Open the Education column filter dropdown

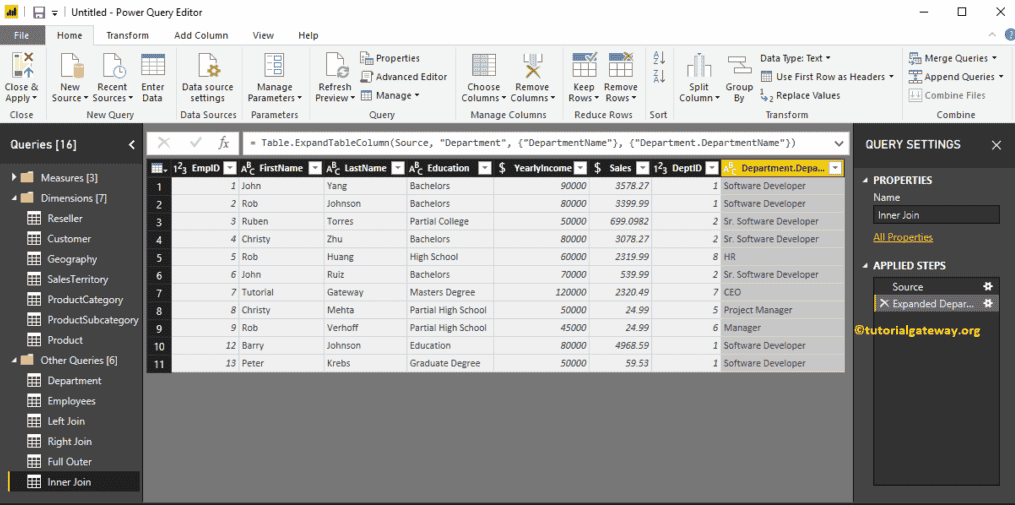[x=485, y=168]
